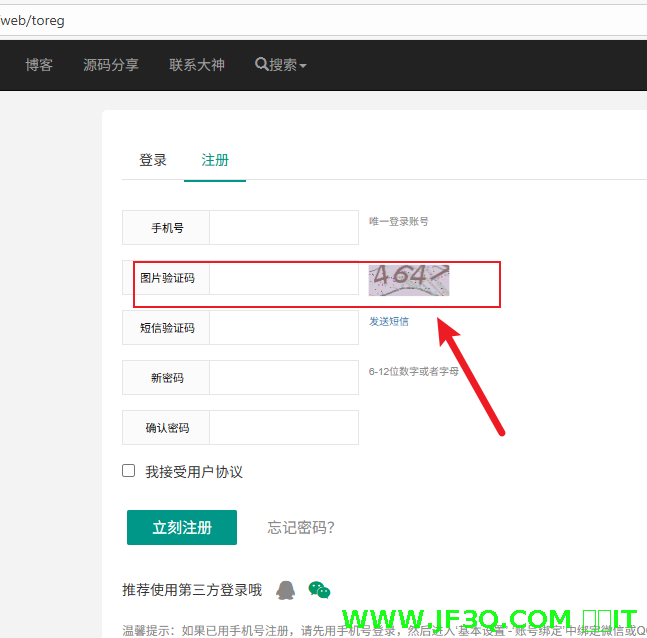The image size is (647, 638).
Task: Click the 新密码 password field
Action: coord(283,378)
